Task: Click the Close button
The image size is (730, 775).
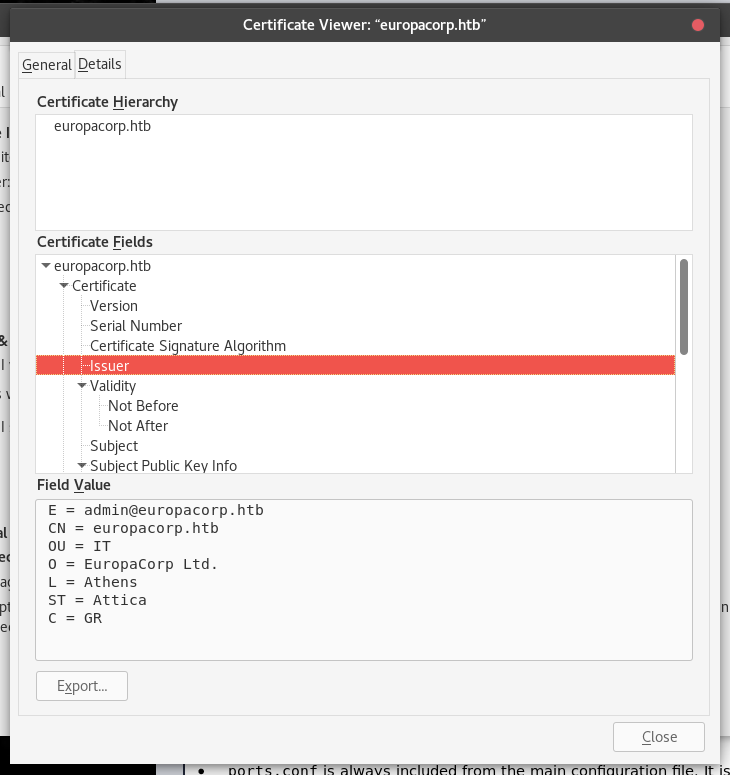Action: pos(659,737)
